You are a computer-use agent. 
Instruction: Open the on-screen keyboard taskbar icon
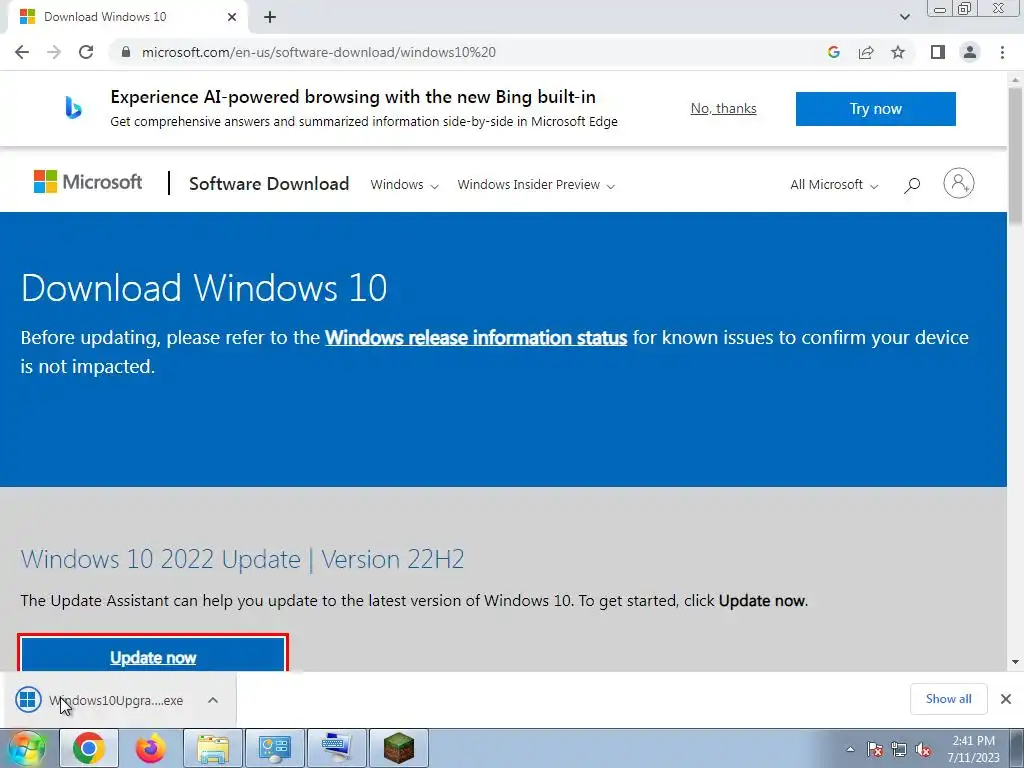click(336, 748)
